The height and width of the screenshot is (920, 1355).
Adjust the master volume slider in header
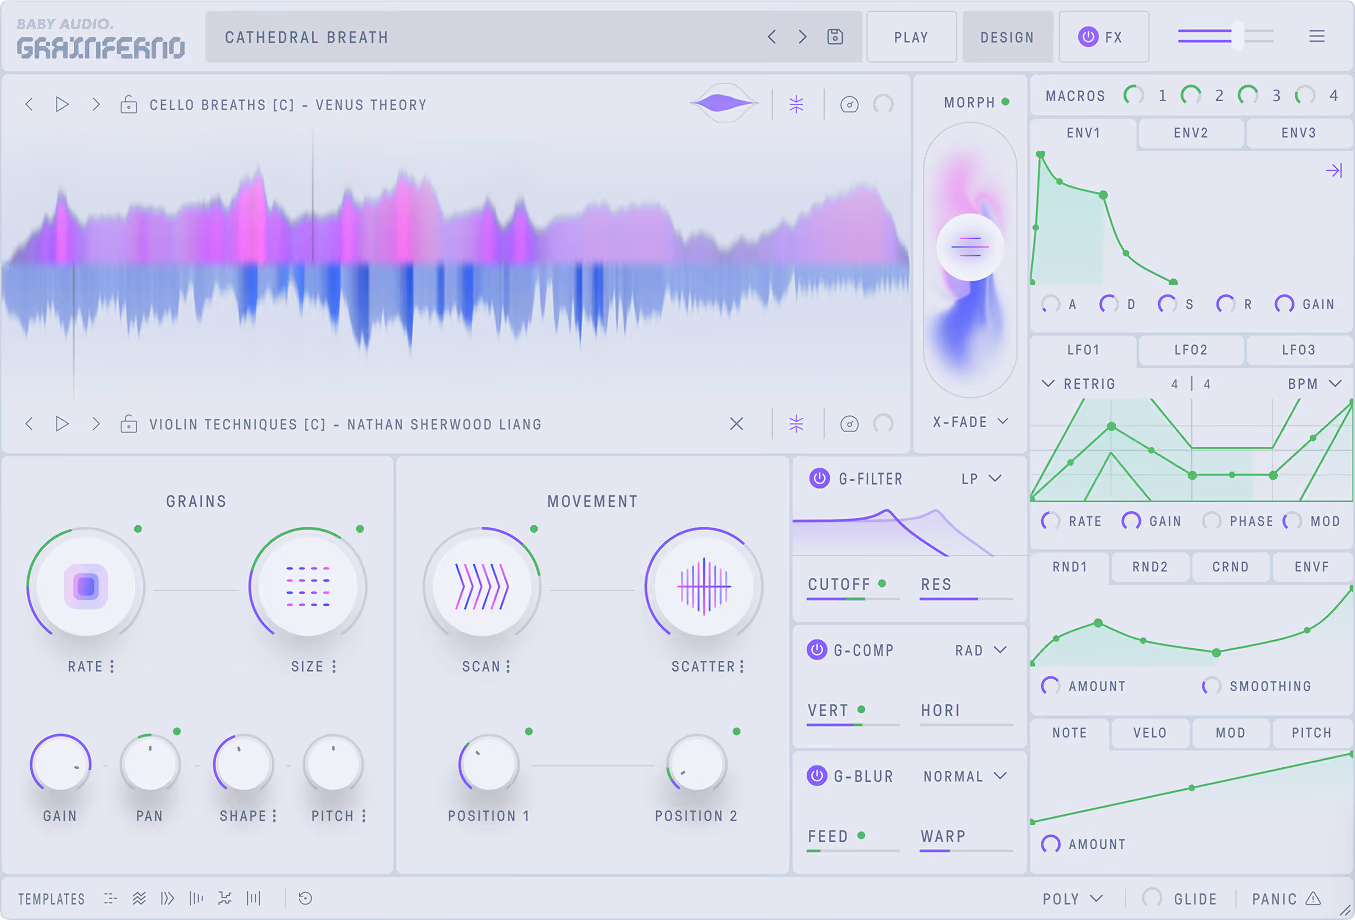point(1226,36)
